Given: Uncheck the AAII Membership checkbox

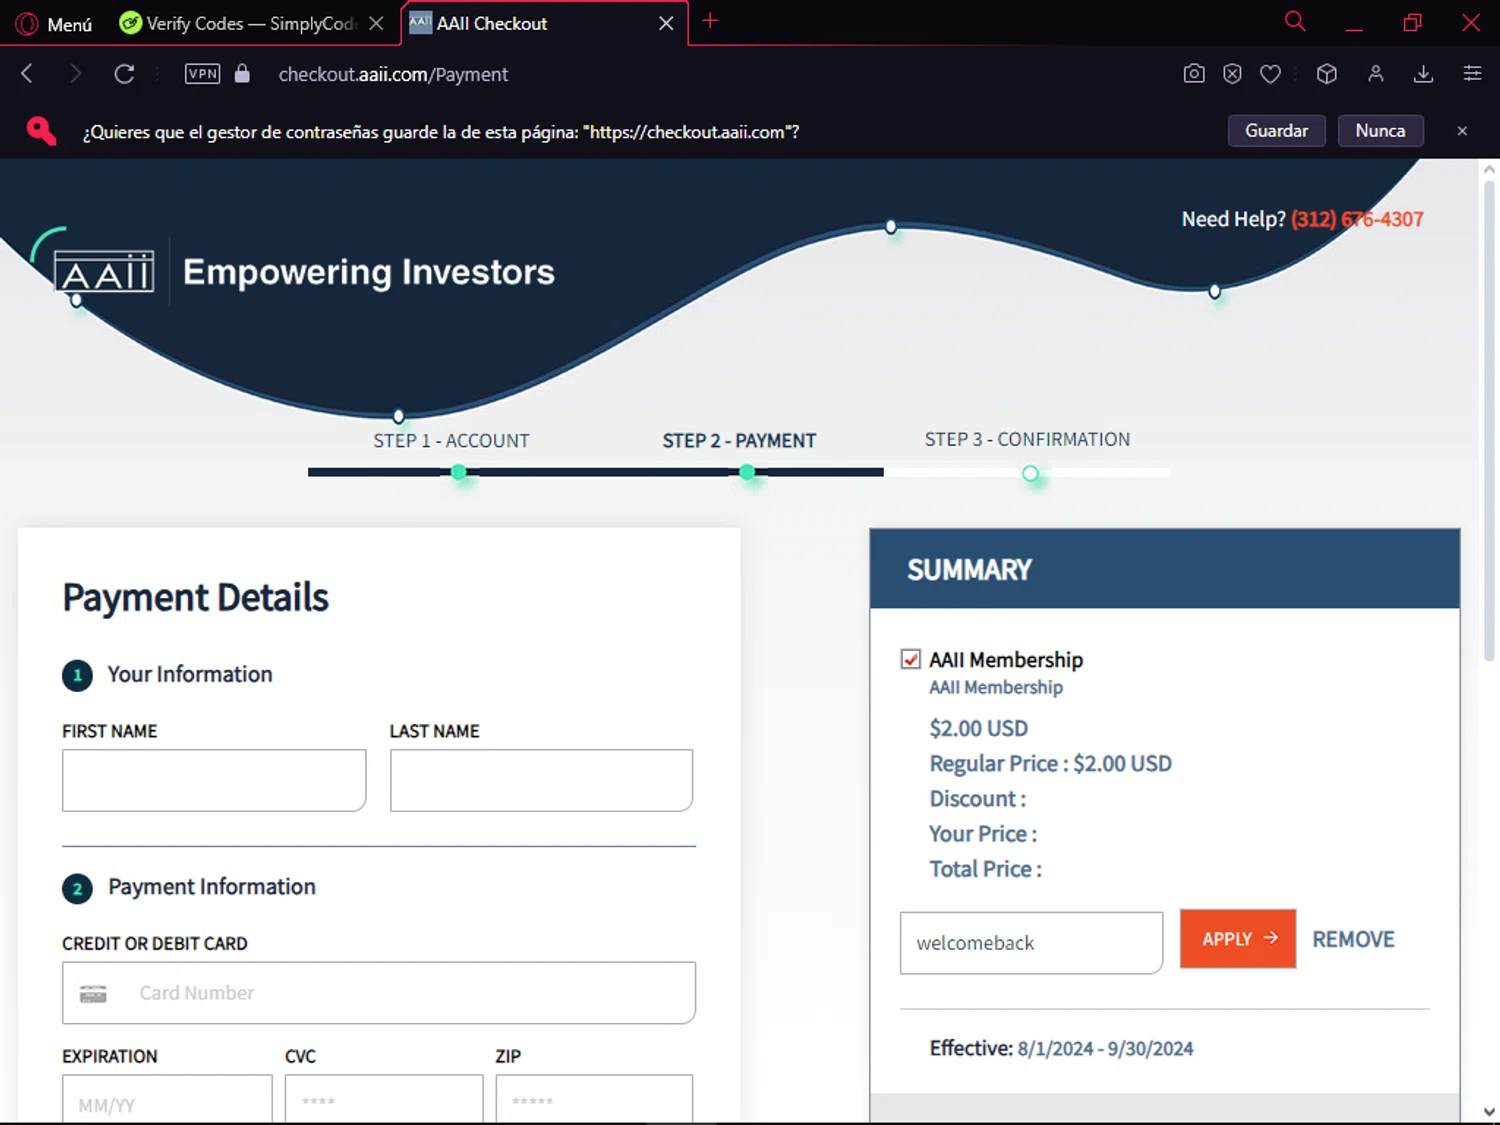Looking at the screenshot, I should [x=910, y=659].
